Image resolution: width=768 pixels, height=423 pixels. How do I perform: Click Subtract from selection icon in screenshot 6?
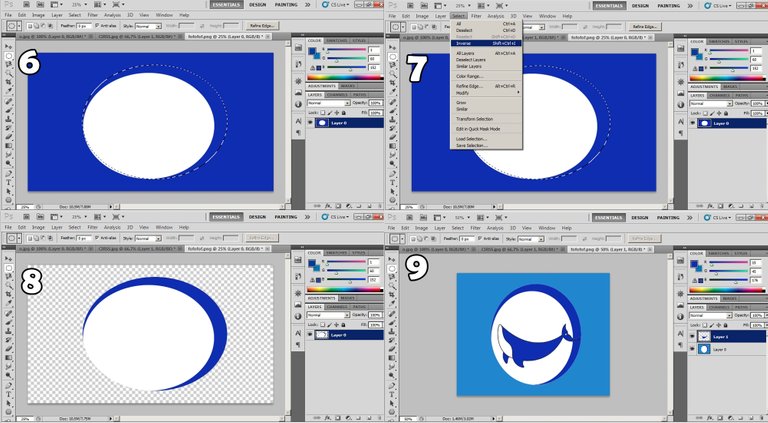pos(43,26)
